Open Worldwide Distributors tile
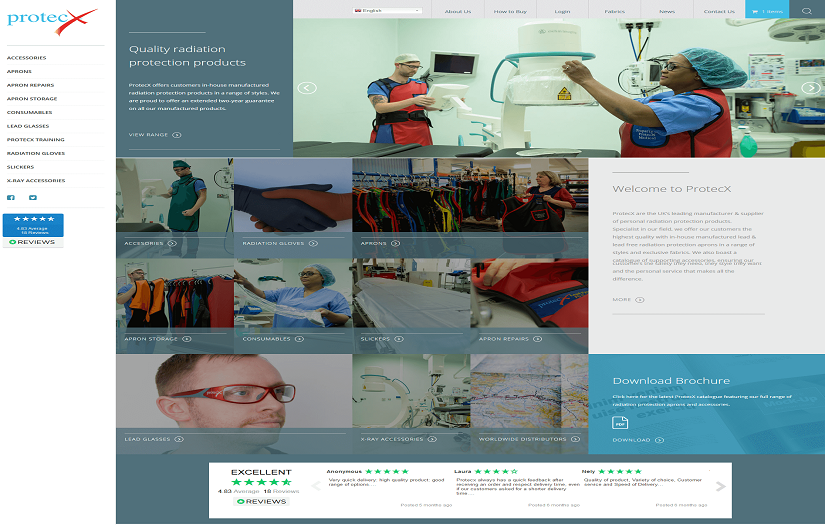 point(529,403)
